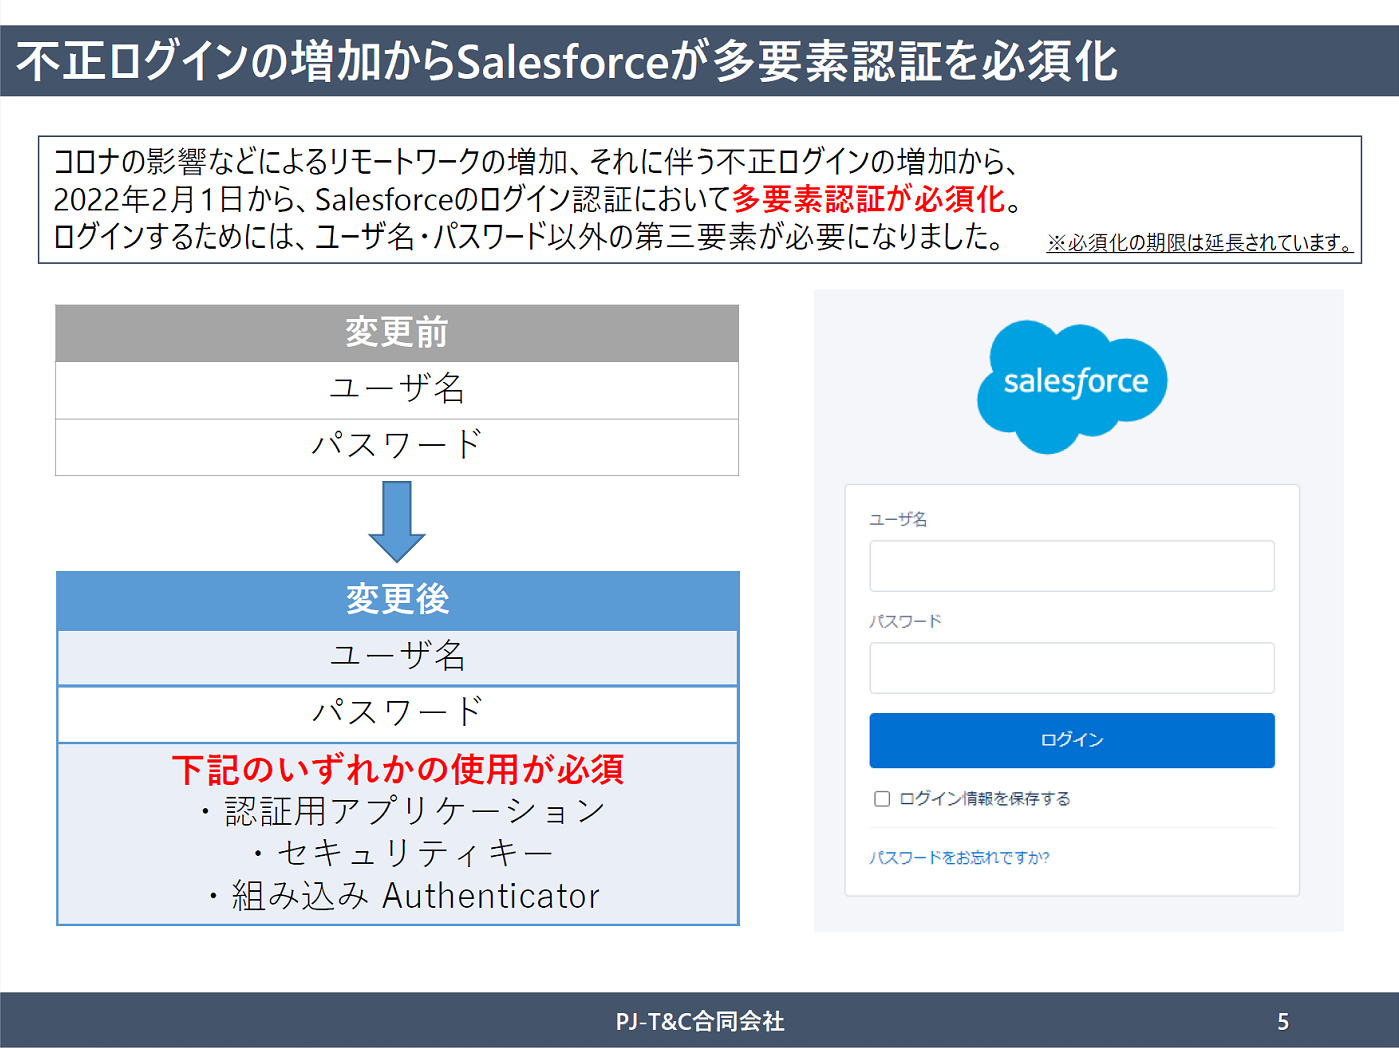Click the underlined ※必須化の期限は延長されています note
The height and width of the screenshot is (1048, 1399).
pyautogui.click(x=1199, y=243)
